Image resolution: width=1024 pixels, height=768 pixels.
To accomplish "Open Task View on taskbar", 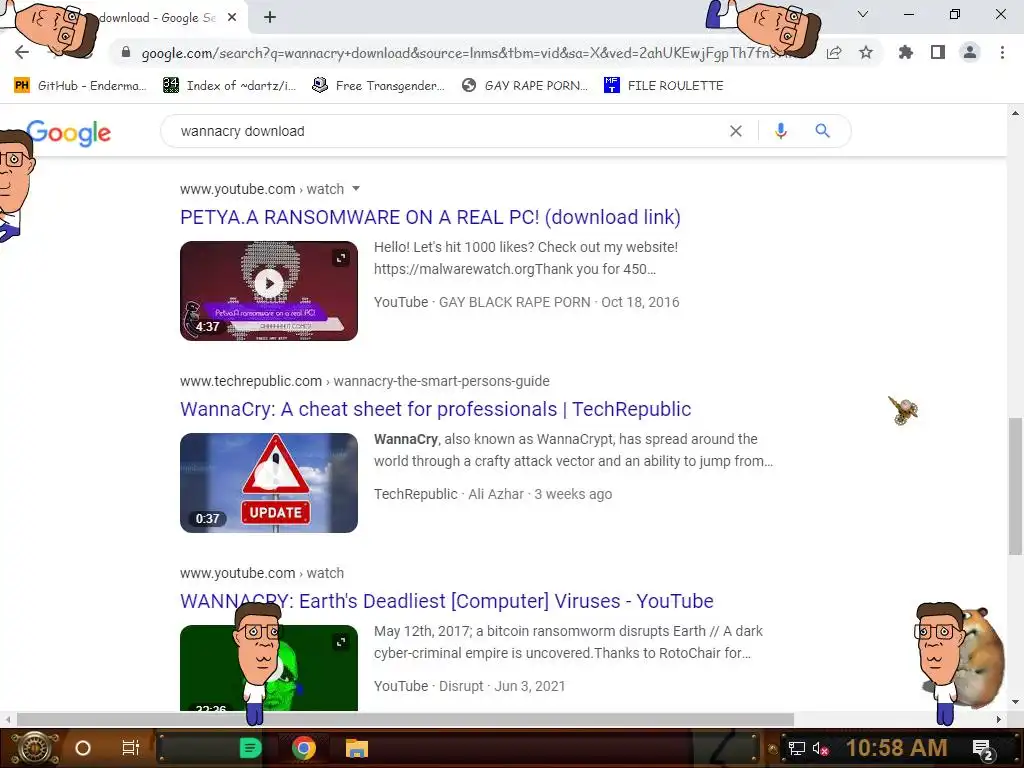I will (x=131, y=748).
